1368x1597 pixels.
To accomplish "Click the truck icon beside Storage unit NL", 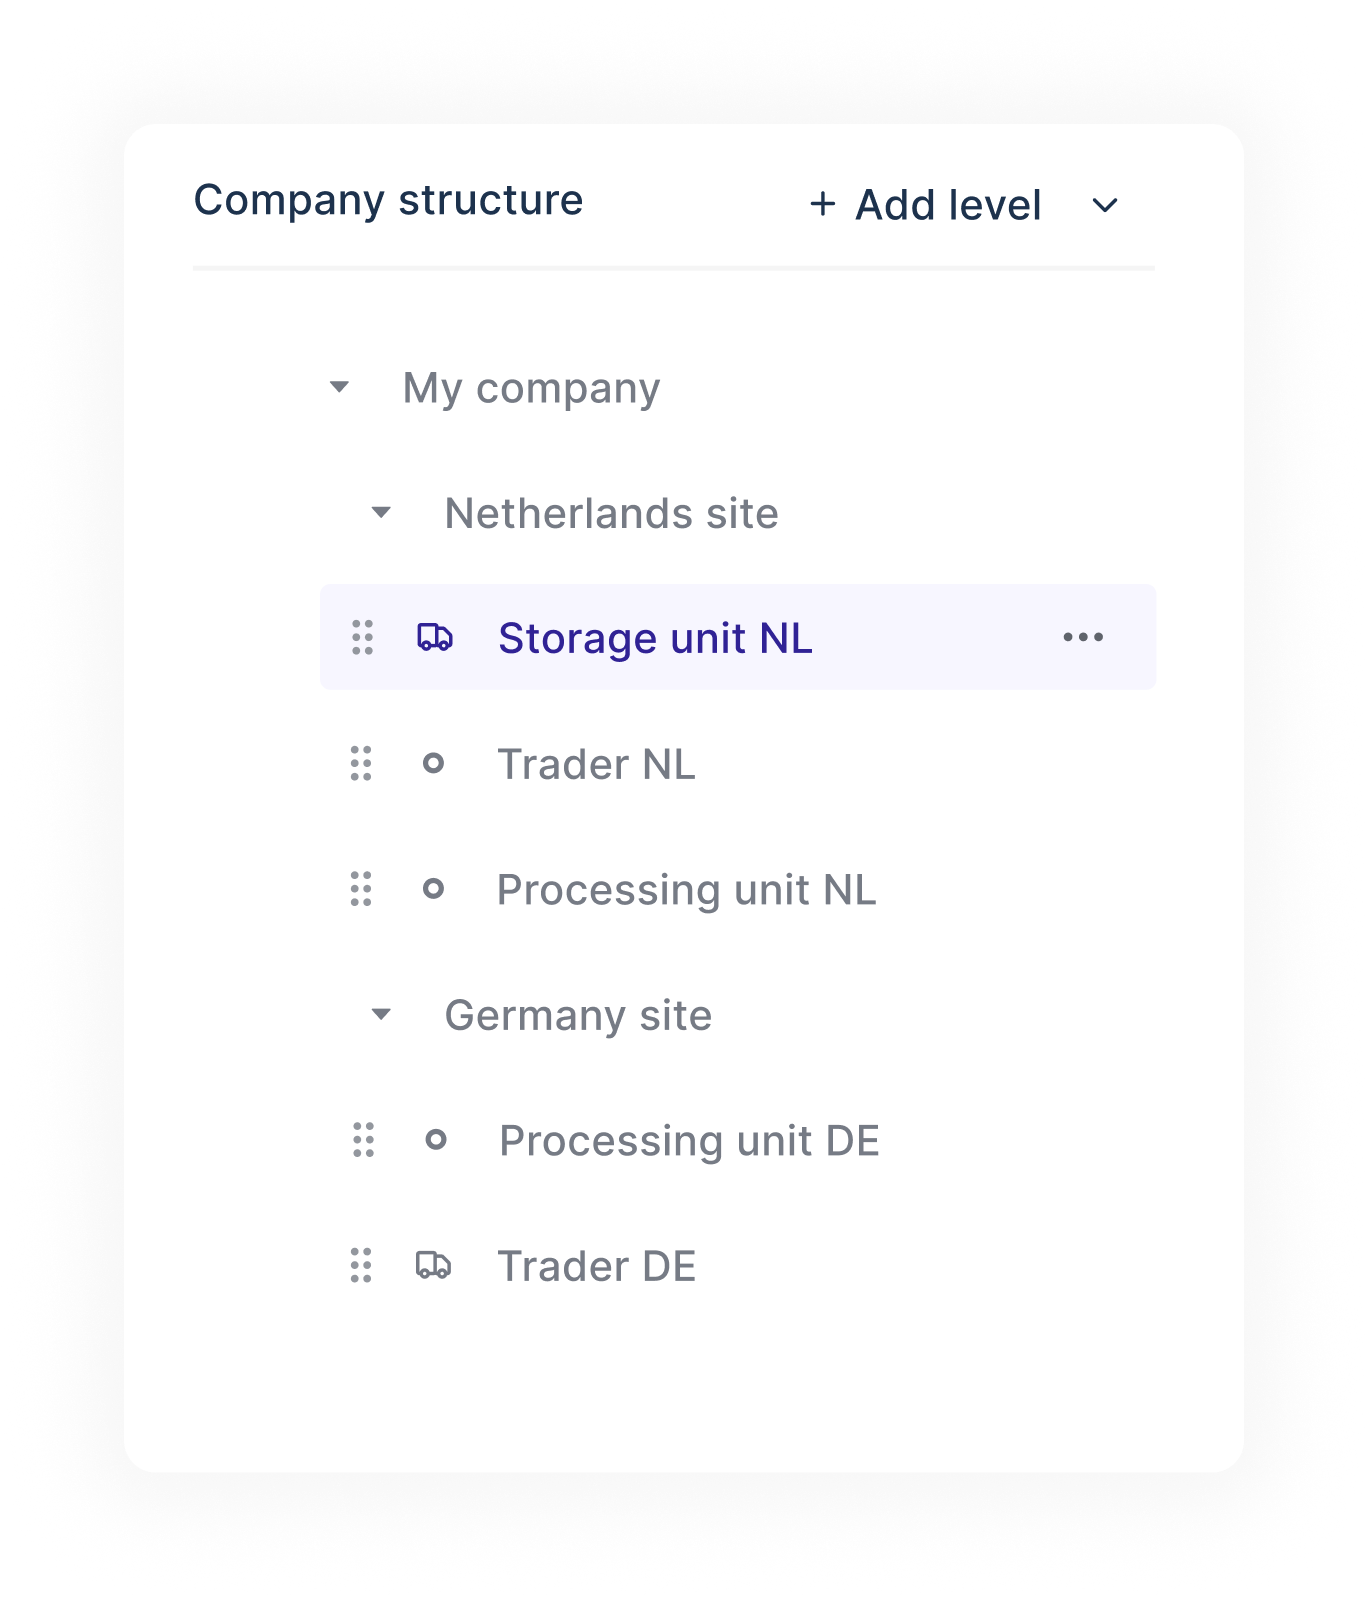I will [435, 637].
